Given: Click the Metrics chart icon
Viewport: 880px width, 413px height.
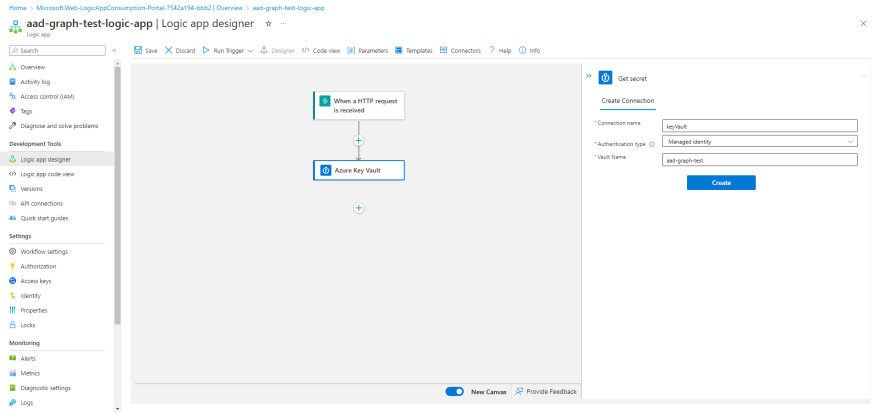Looking at the screenshot, I should click(x=13, y=373).
